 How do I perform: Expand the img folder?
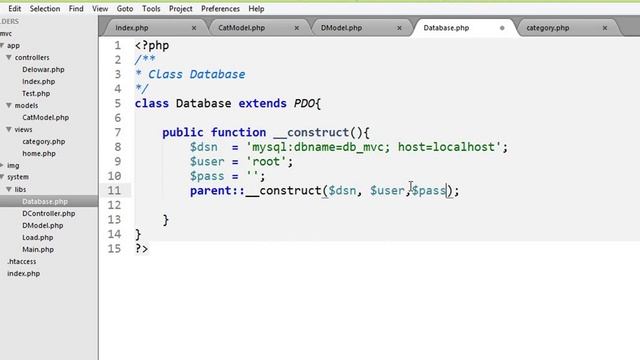(2, 165)
